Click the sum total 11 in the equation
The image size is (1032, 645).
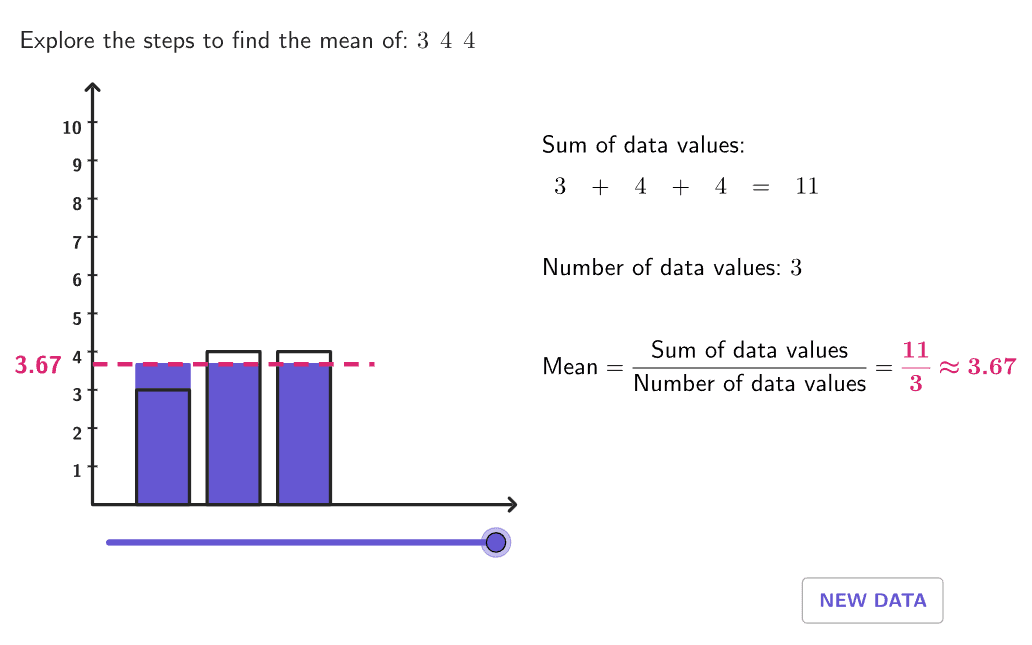(806, 187)
